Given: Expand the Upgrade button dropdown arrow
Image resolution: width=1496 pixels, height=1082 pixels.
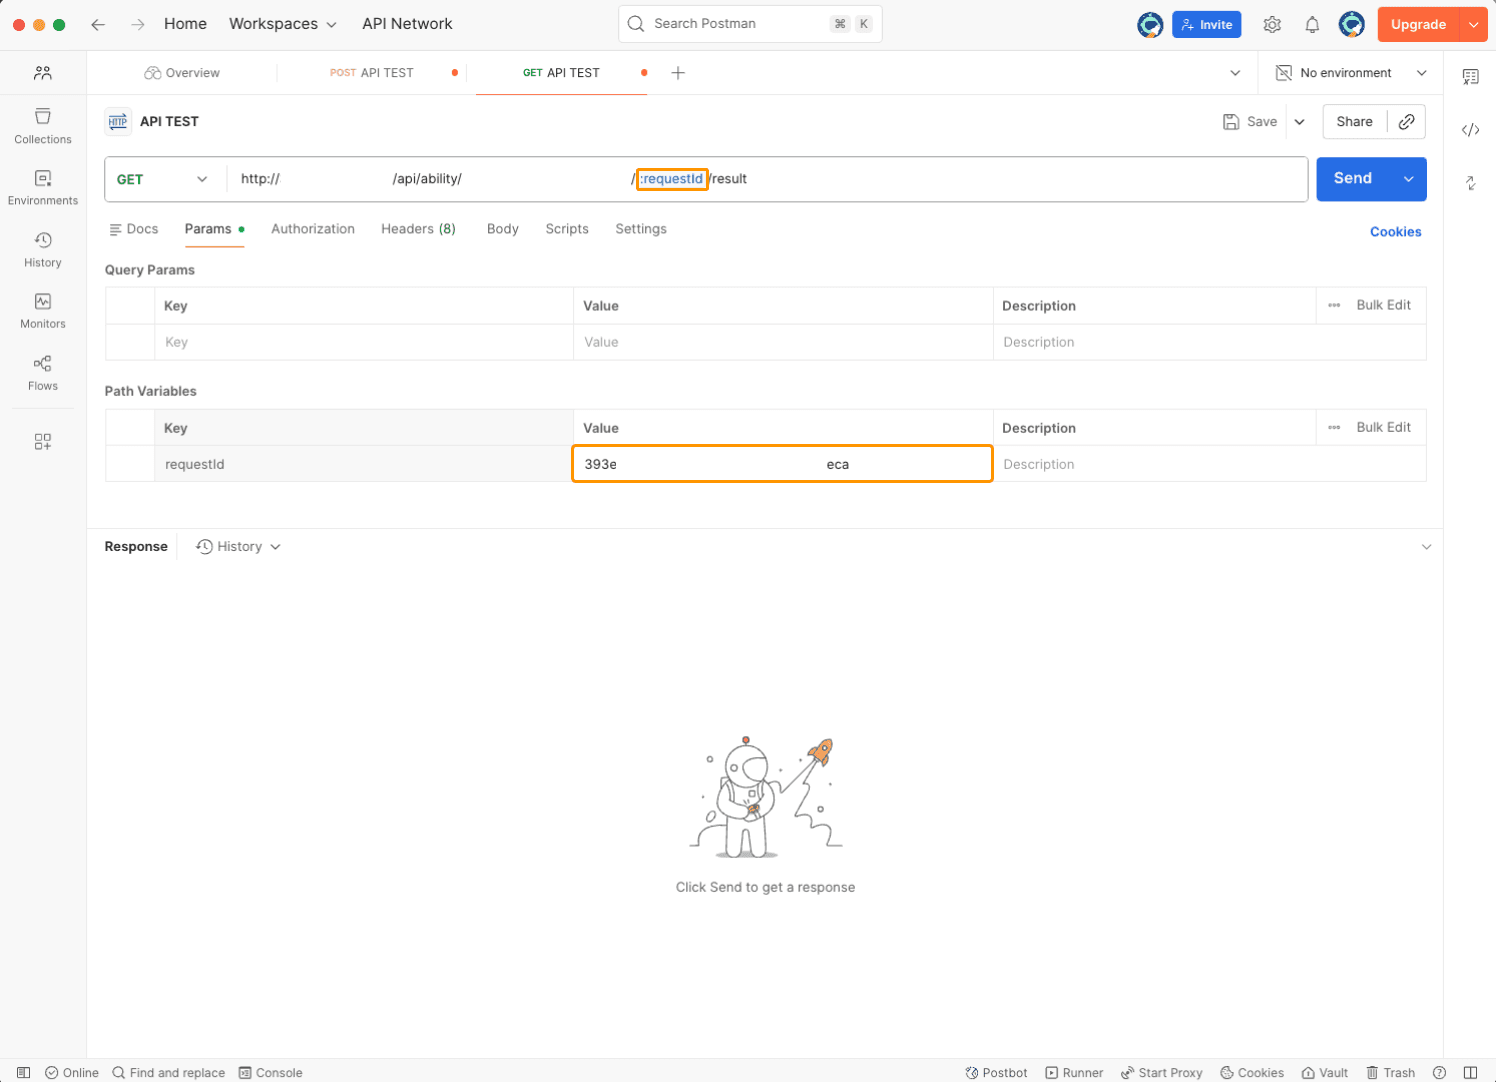Looking at the screenshot, I should (1474, 25).
